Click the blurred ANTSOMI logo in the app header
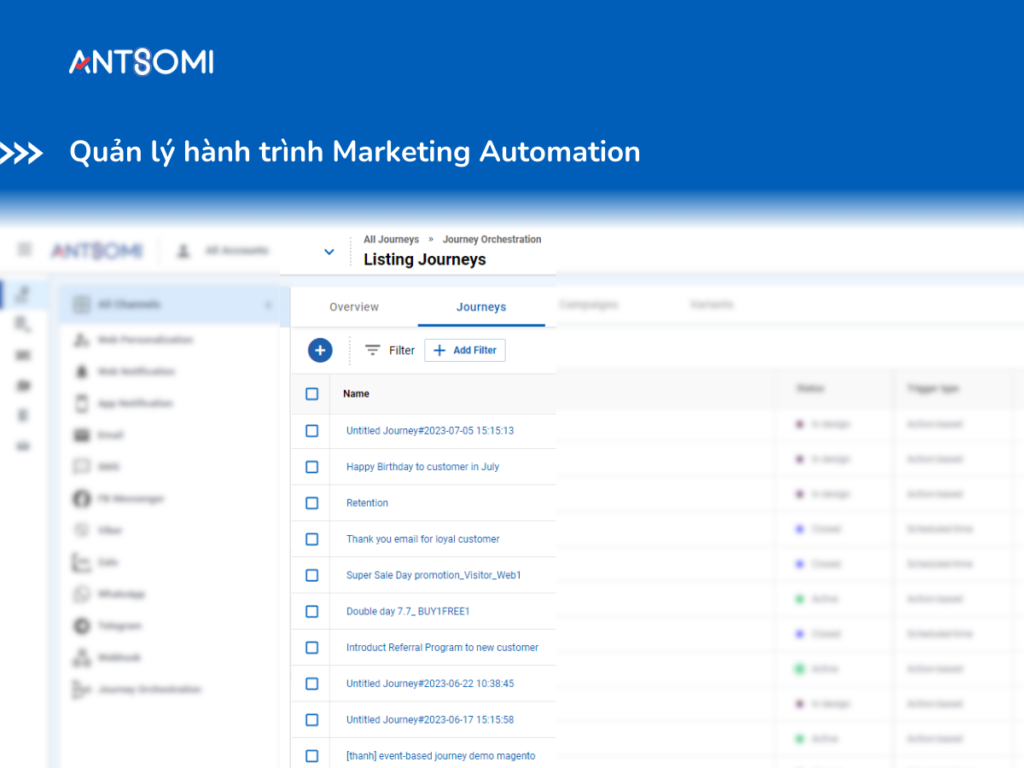This screenshot has width=1024, height=768. point(97,250)
